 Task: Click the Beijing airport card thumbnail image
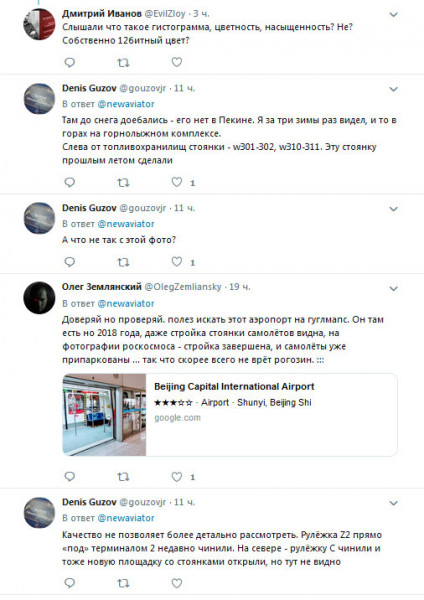(104, 415)
